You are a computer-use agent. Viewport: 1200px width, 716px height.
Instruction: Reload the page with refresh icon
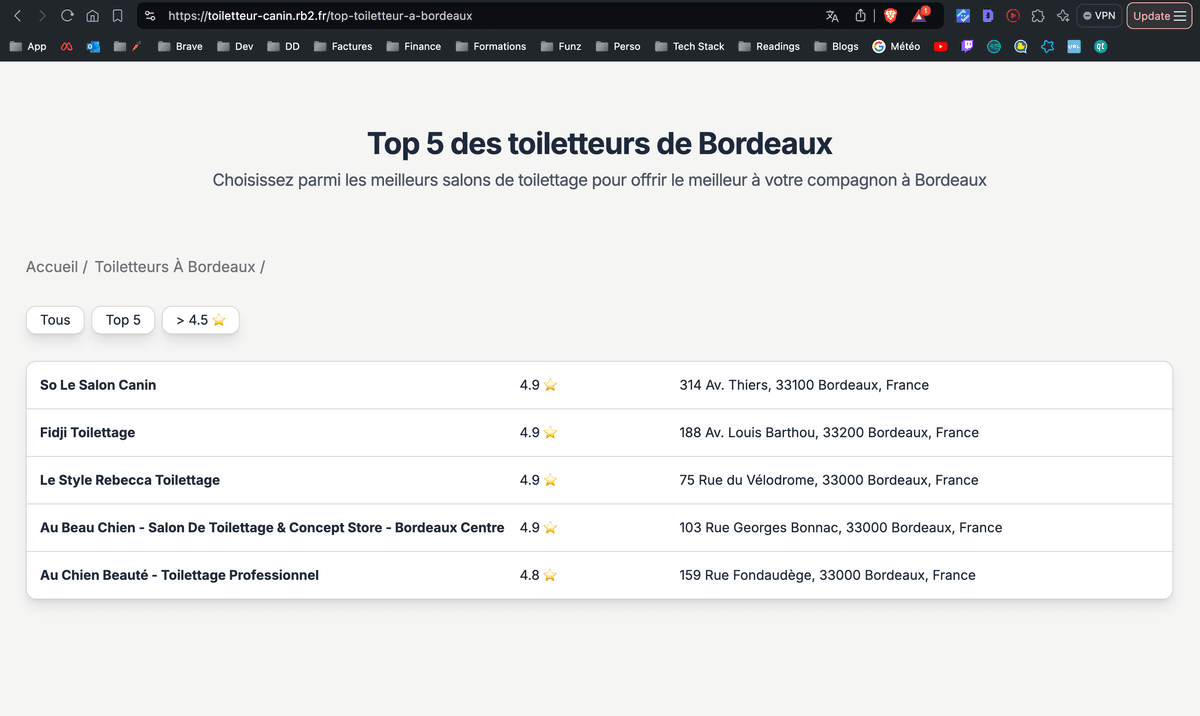coord(67,16)
